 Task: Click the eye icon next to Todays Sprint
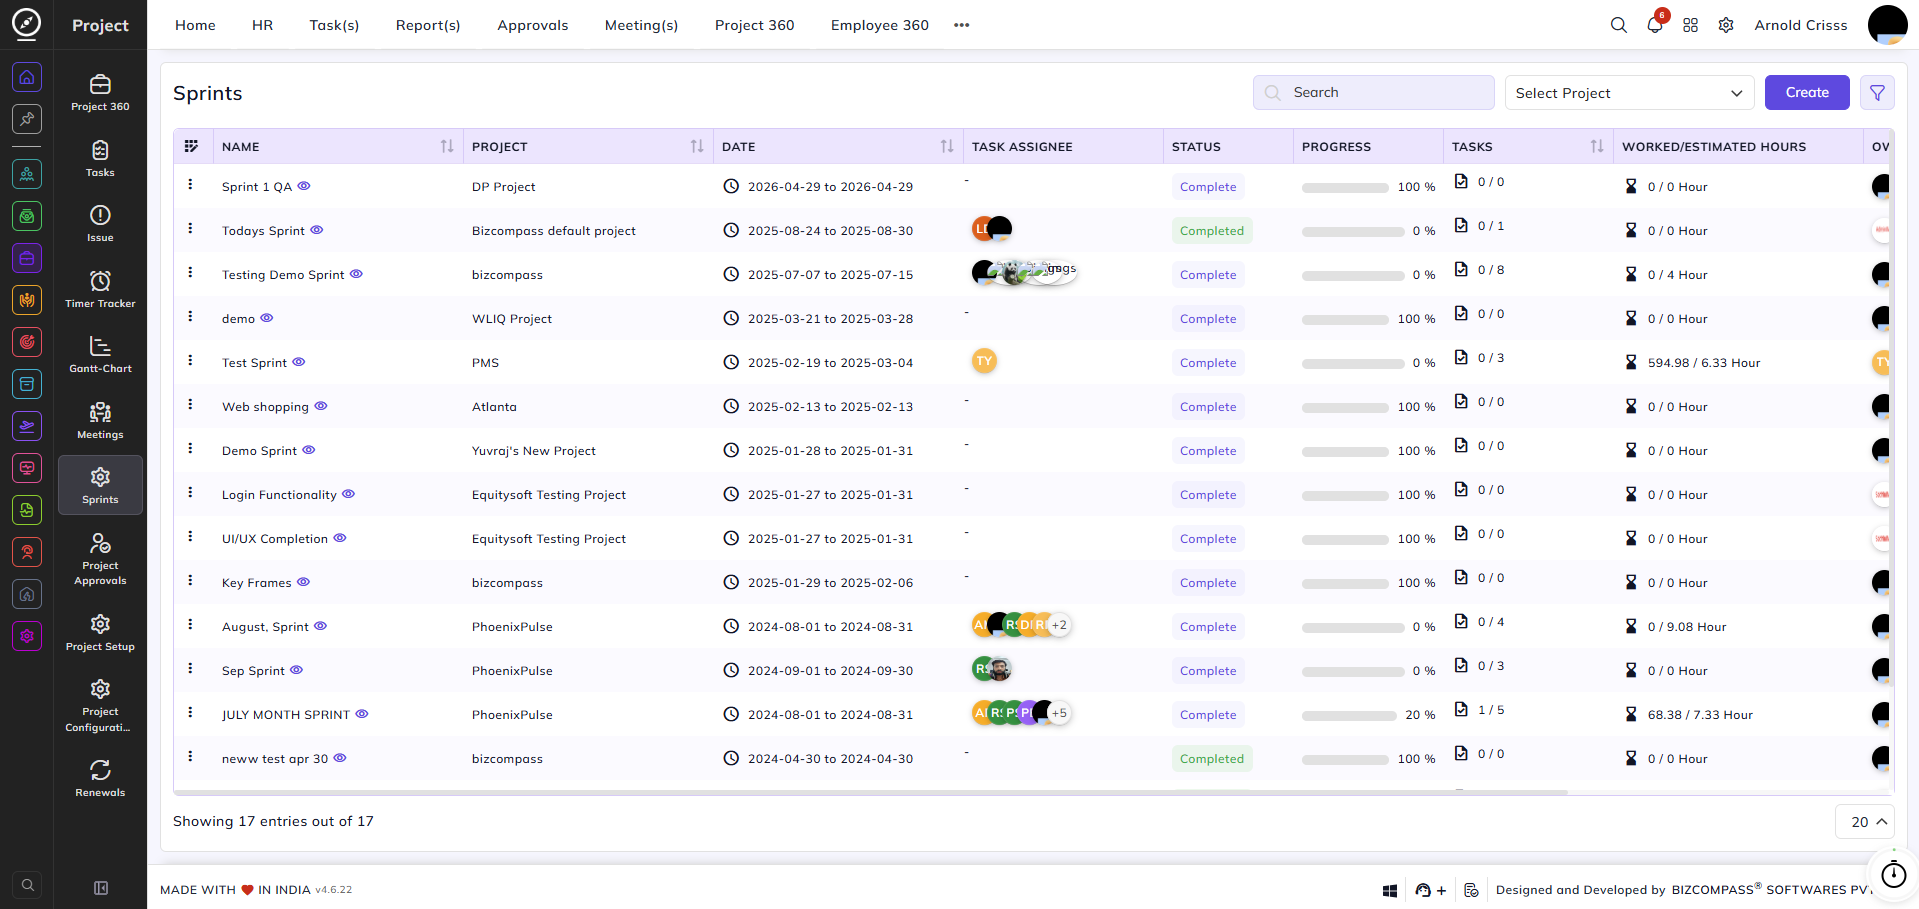click(317, 230)
